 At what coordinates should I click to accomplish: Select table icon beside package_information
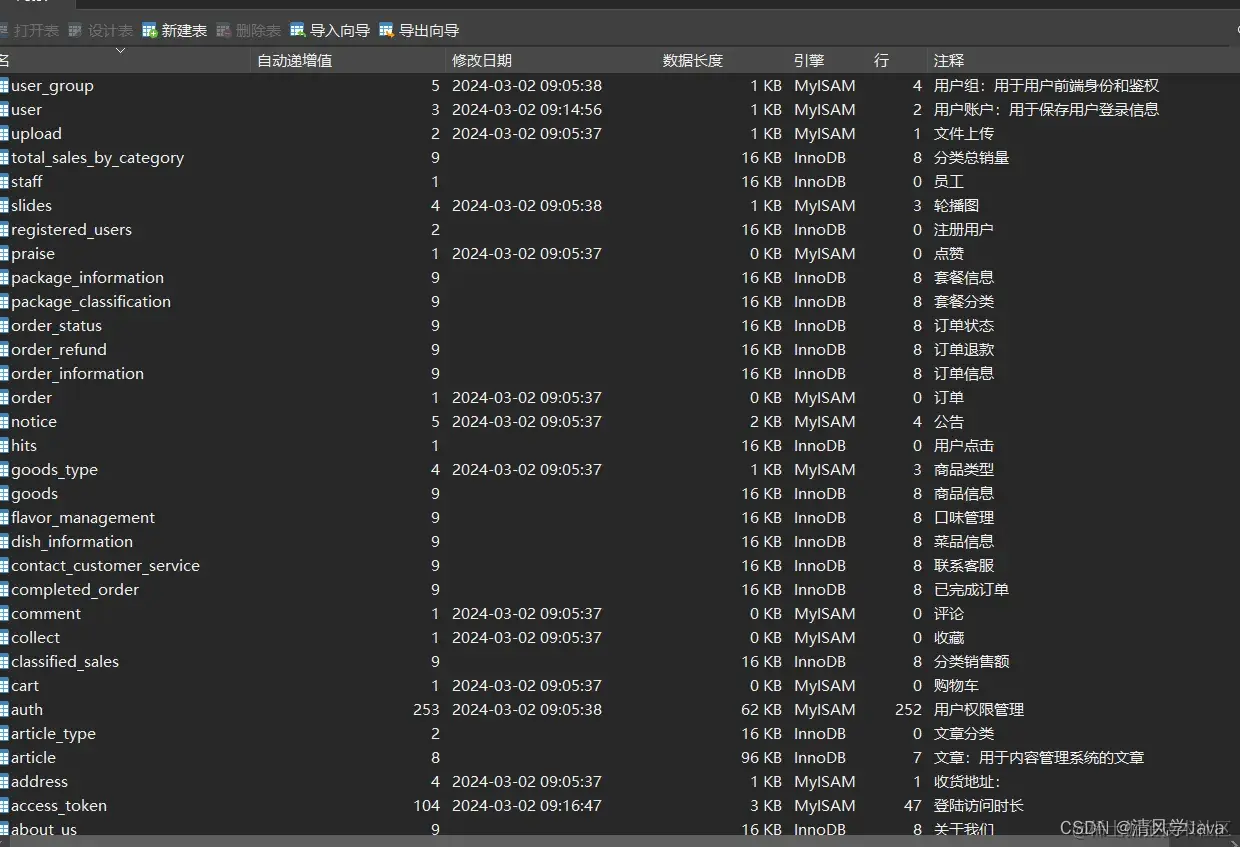pos(4,278)
